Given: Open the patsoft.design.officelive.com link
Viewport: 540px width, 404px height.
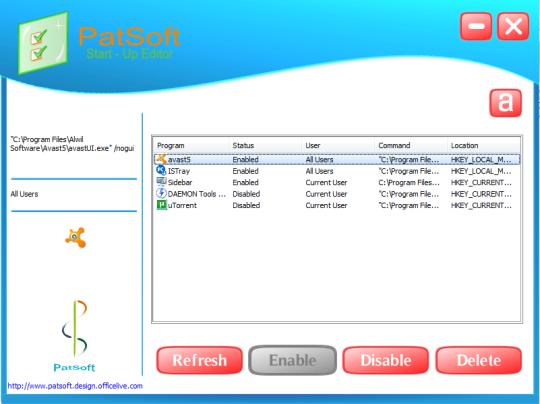Looking at the screenshot, I should (x=75, y=386).
